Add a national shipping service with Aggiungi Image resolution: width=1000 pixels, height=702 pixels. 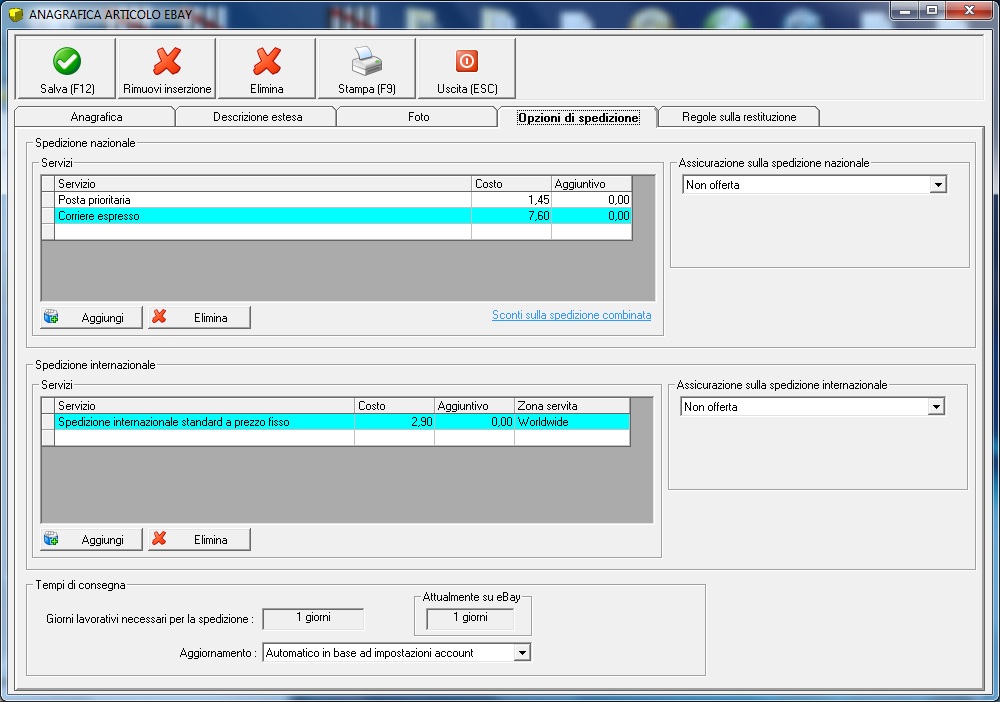(x=91, y=318)
